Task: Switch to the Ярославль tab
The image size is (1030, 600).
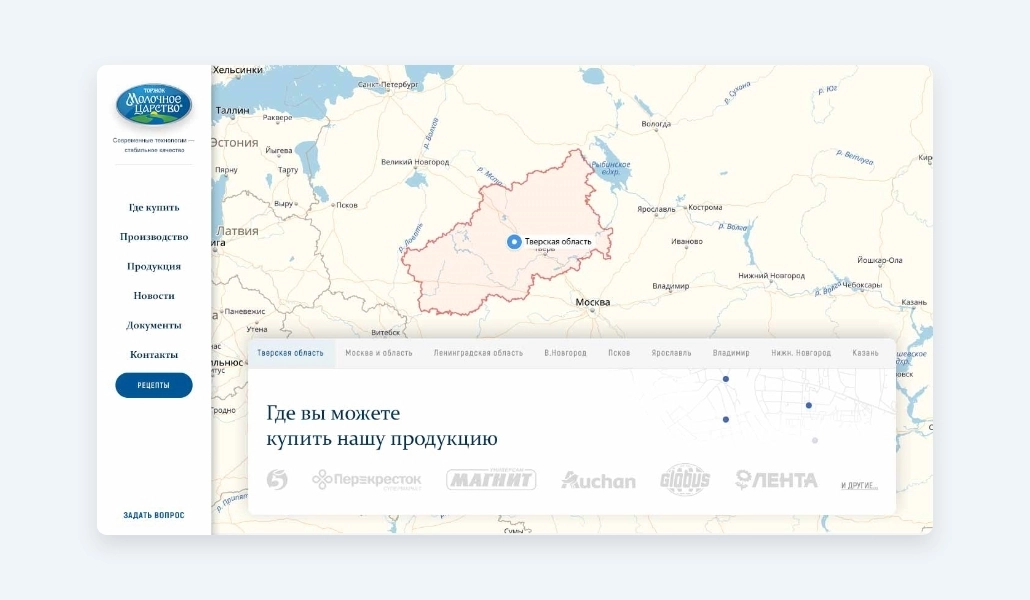Action: pyautogui.click(x=671, y=353)
